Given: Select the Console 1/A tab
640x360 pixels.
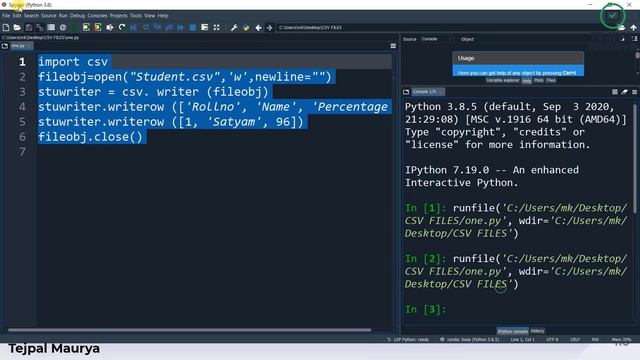Looking at the screenshot, I should (427, 92).
